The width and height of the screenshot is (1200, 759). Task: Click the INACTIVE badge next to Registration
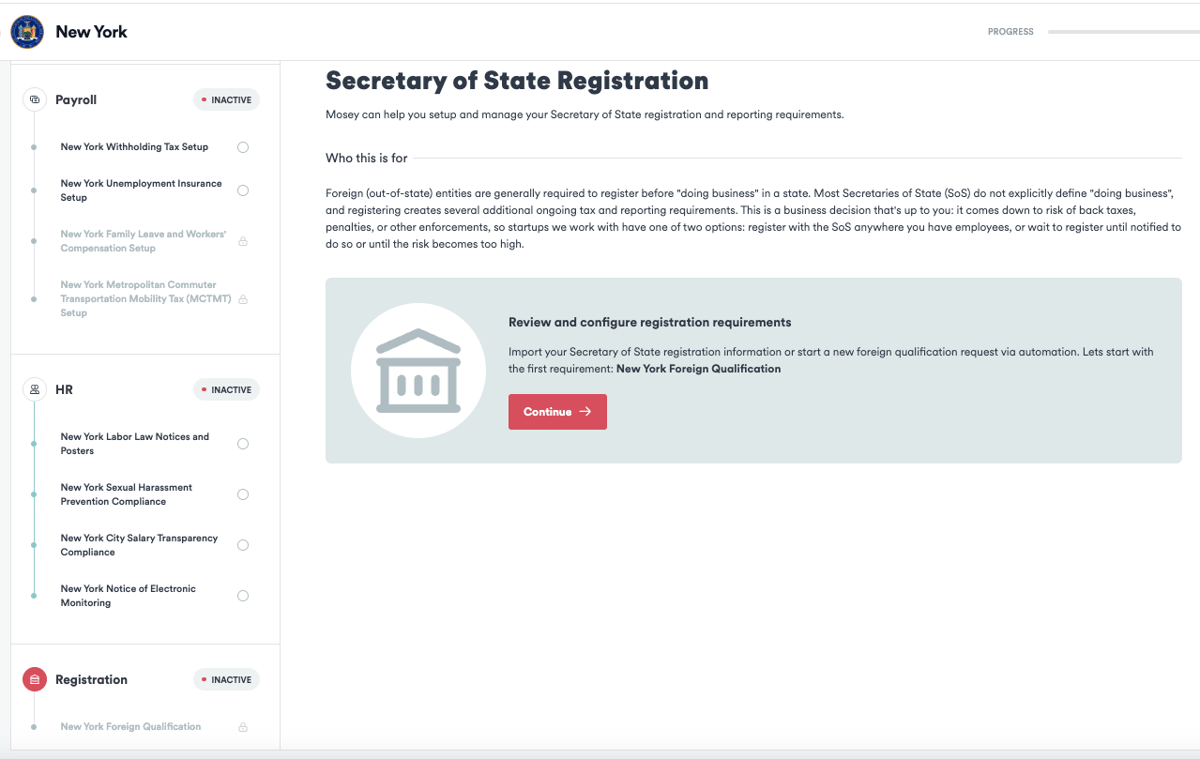tap(226, 679)
